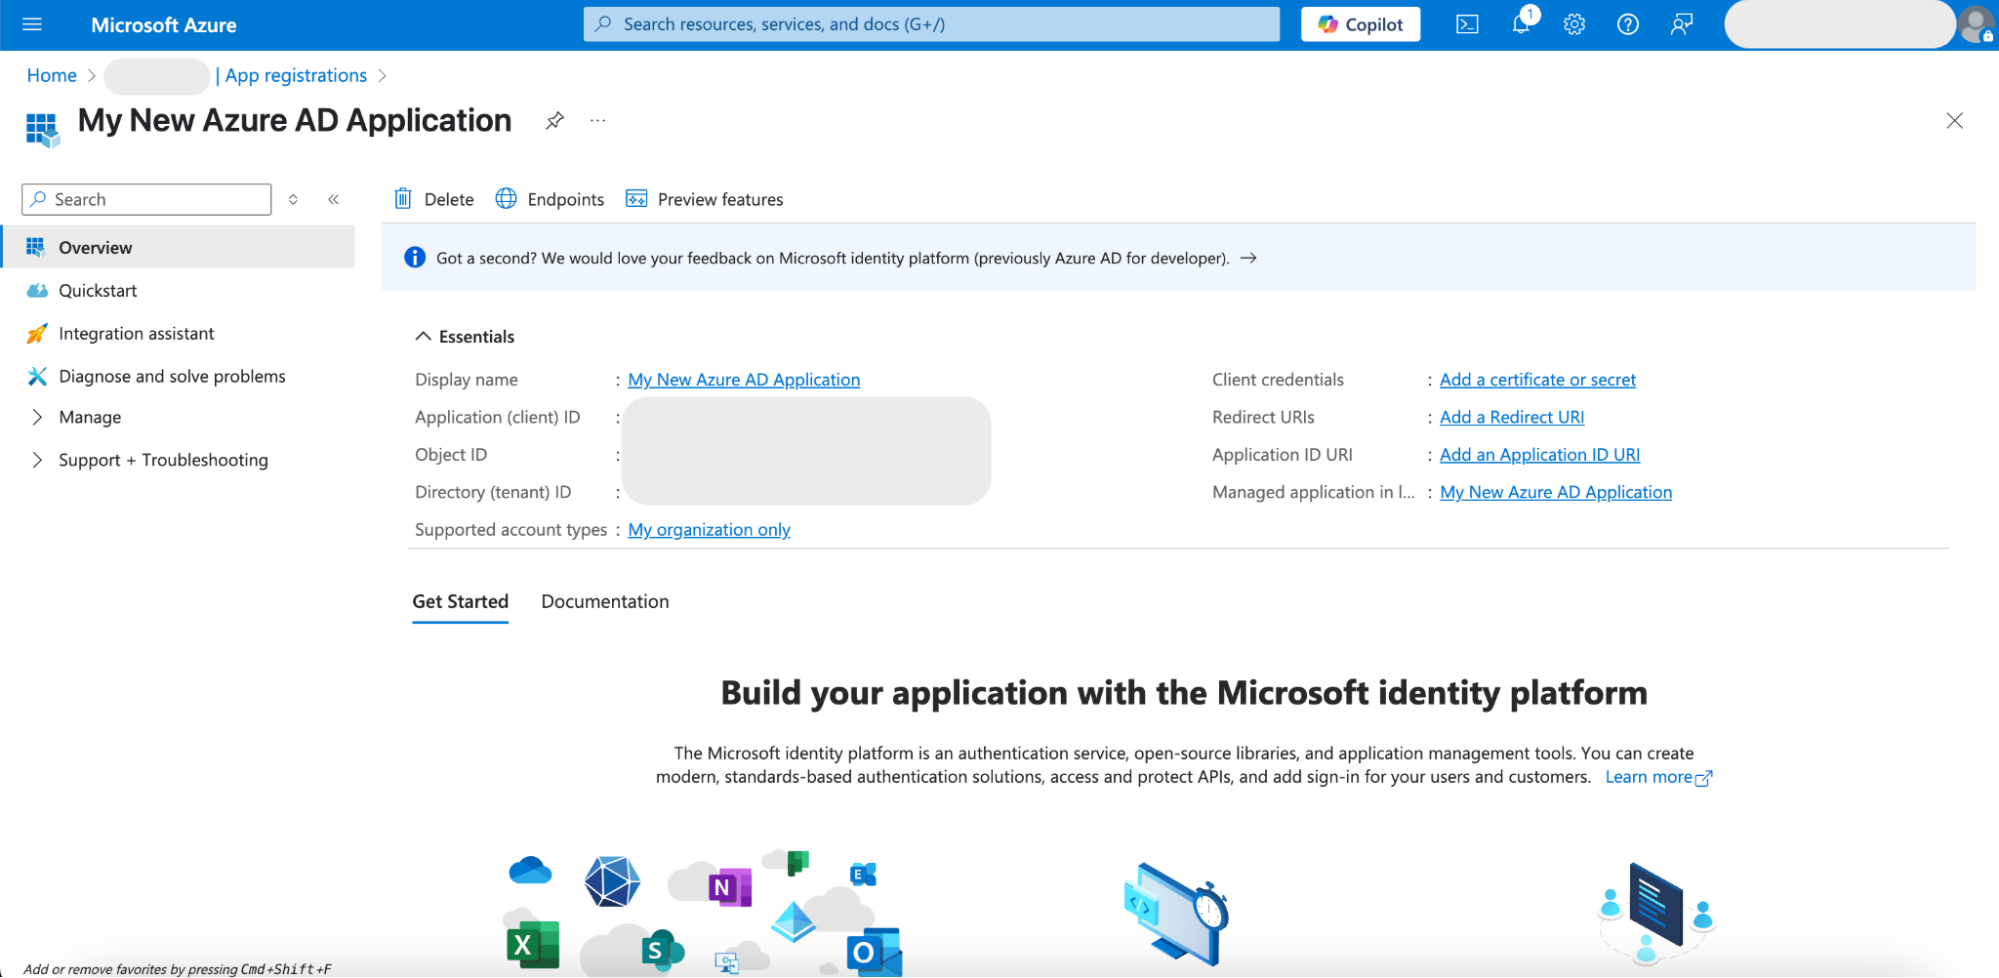Go to Home breadcrumb
Image resolution: width=1999 pixels, height=978 pixels.
[x=52, y=75]
